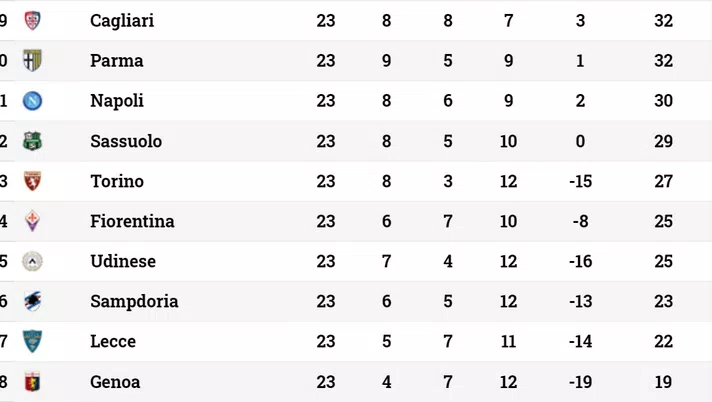This screenshot has width=712, height=402.
Task: Open the Fiorentina team name link
Action: click(132, 221)
